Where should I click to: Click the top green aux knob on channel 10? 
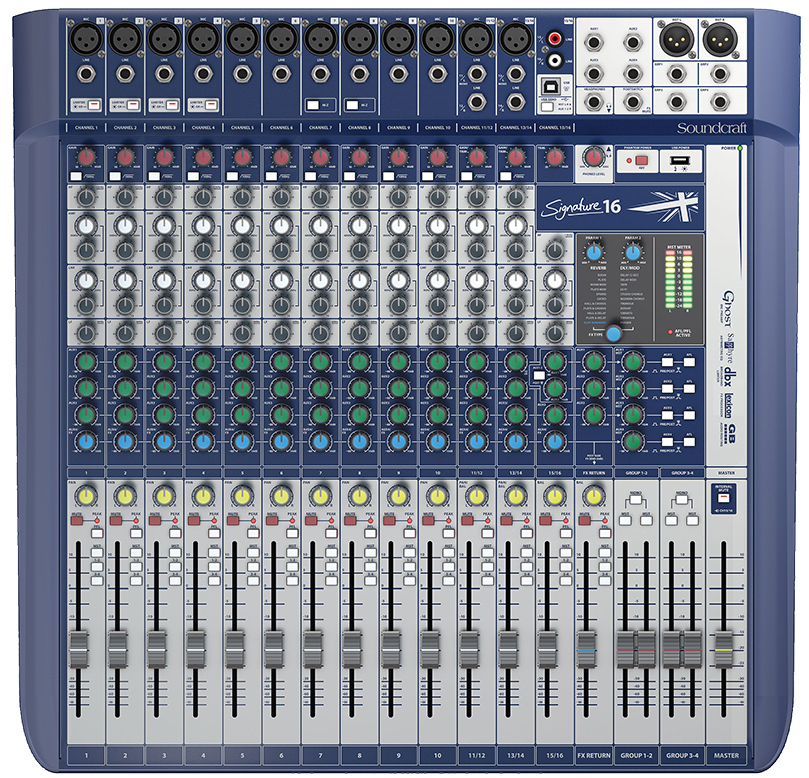[437, 362]
